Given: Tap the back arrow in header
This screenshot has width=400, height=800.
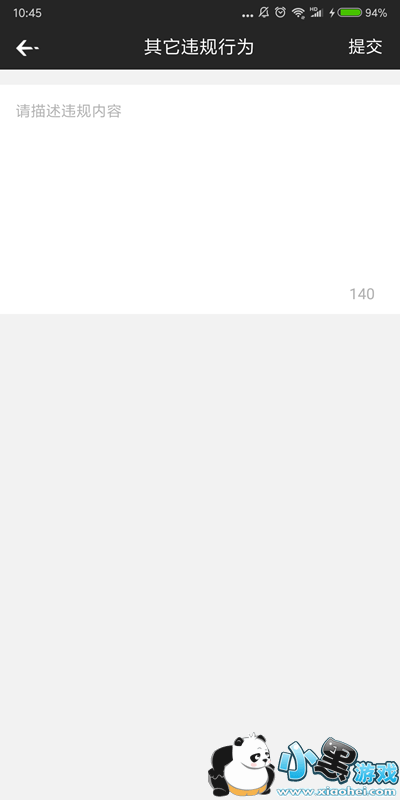Looking at the screenshot, I should (x=27, y=48).
